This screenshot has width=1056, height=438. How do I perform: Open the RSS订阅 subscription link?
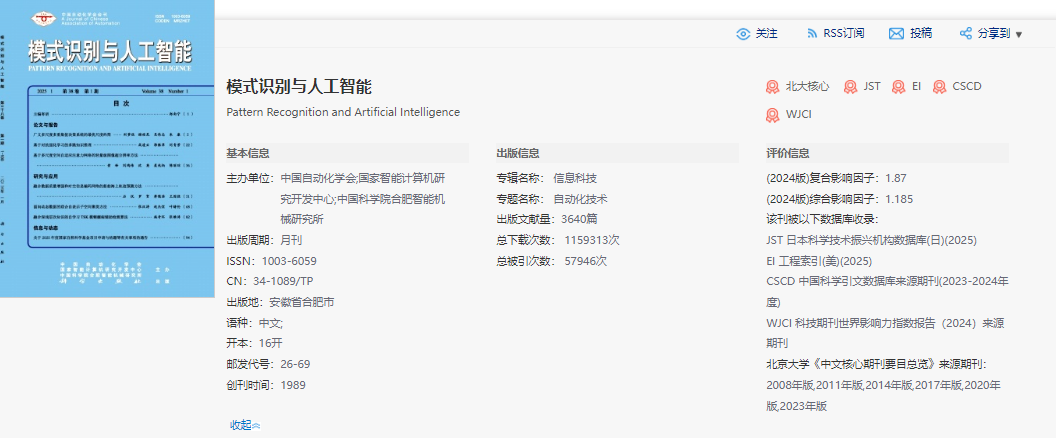[844, 34]
